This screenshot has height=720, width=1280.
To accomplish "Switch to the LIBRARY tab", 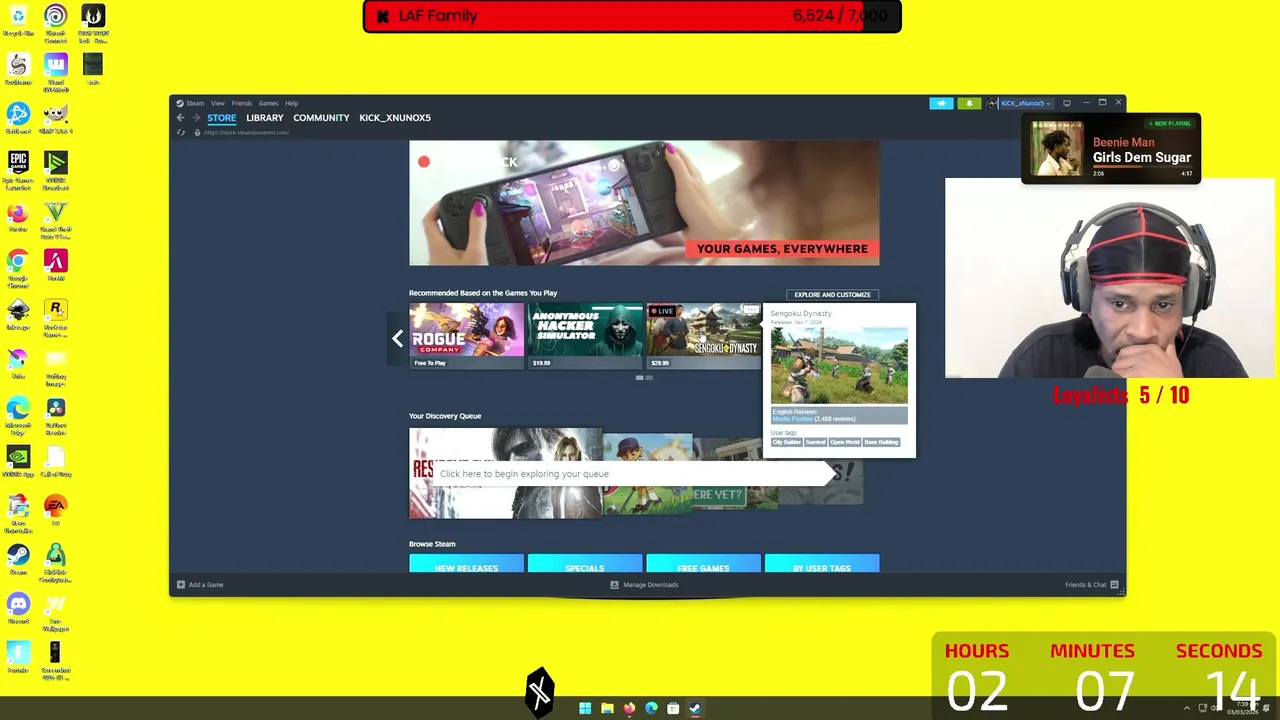I will pyautogui.click(x=265, y=118).
